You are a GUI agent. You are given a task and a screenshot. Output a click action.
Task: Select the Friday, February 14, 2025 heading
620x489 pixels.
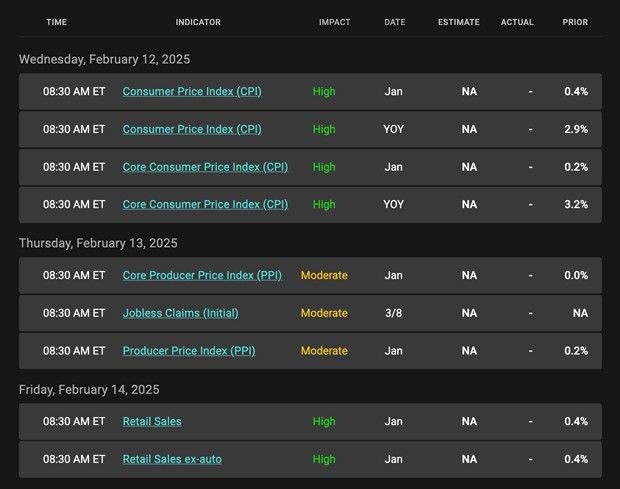pos(89,390)
